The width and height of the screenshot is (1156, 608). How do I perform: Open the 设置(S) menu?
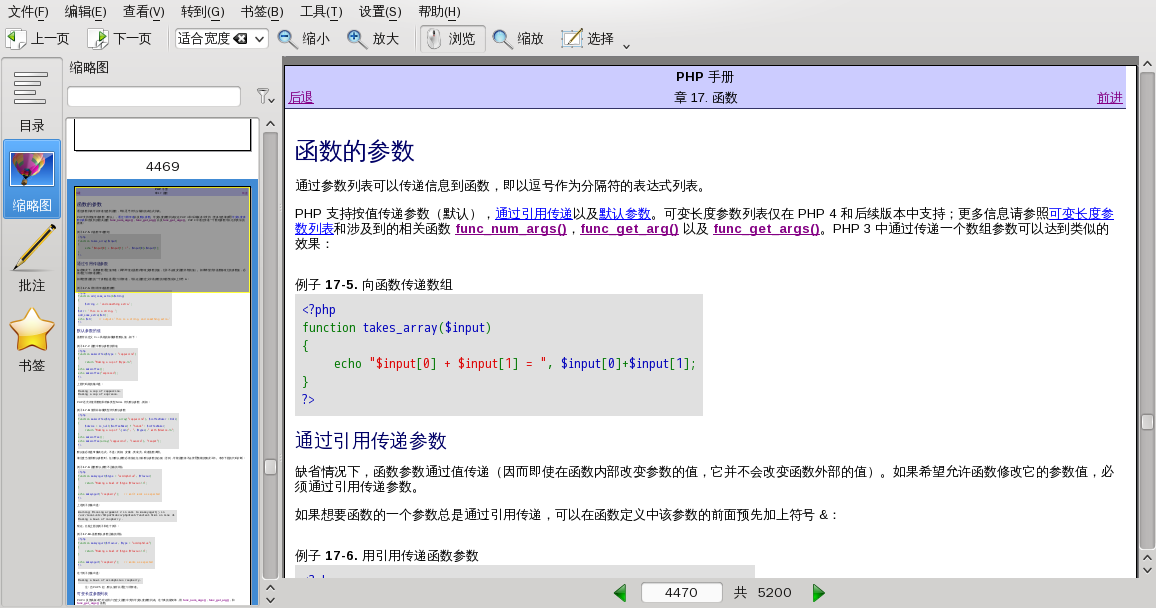pyautogui.click(x=380, y=12)
